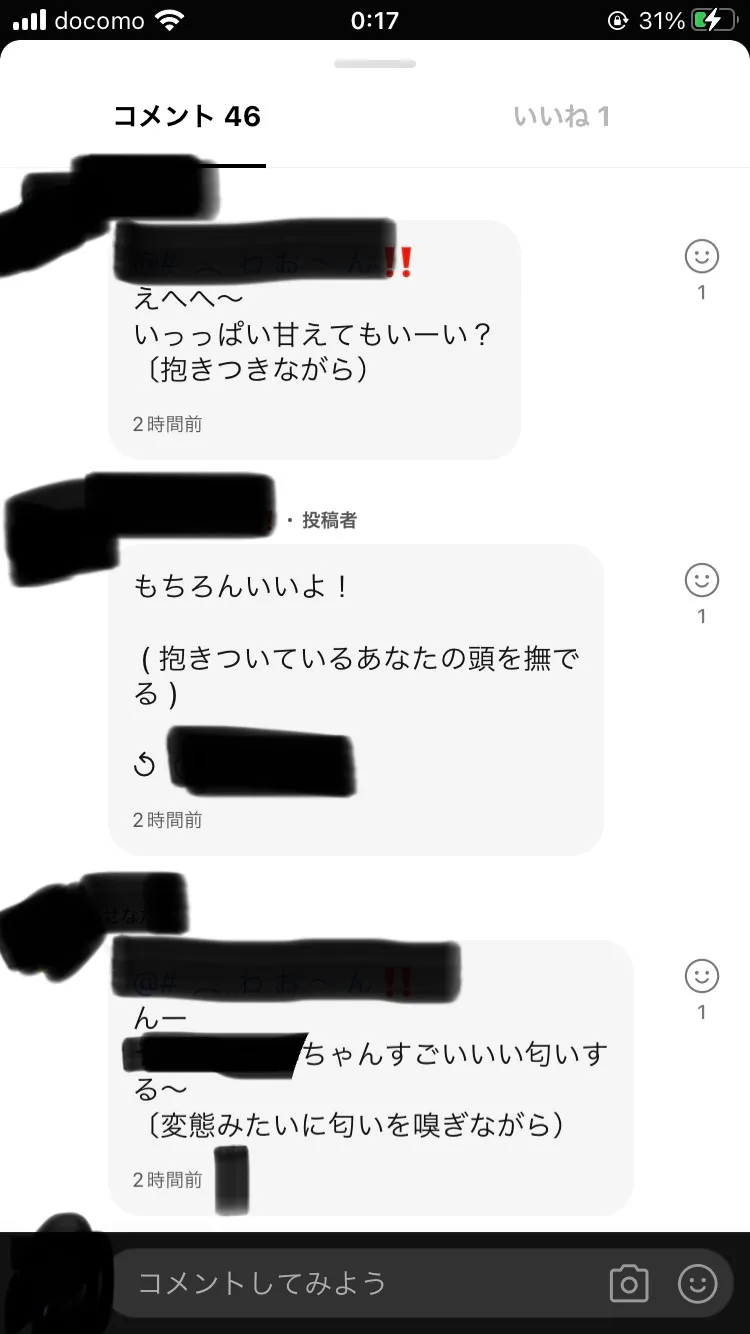This screenshot has width=750, height=1334.
Task: Tap the 0:17 clock in status bar
Action: (x=375, y=20)
